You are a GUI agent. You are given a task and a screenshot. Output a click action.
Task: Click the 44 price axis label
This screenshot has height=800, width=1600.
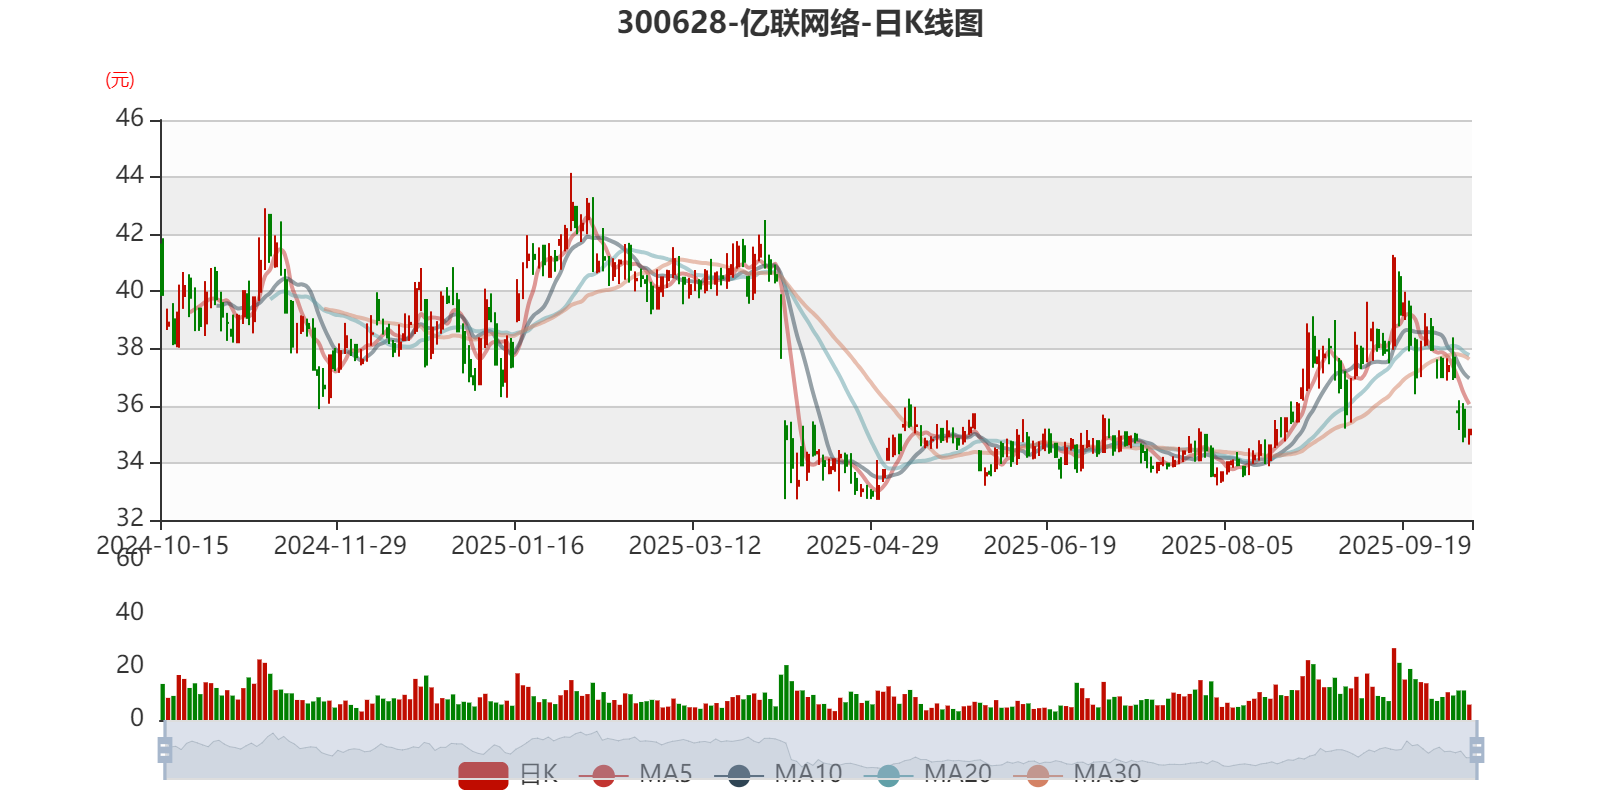(130, 176)
